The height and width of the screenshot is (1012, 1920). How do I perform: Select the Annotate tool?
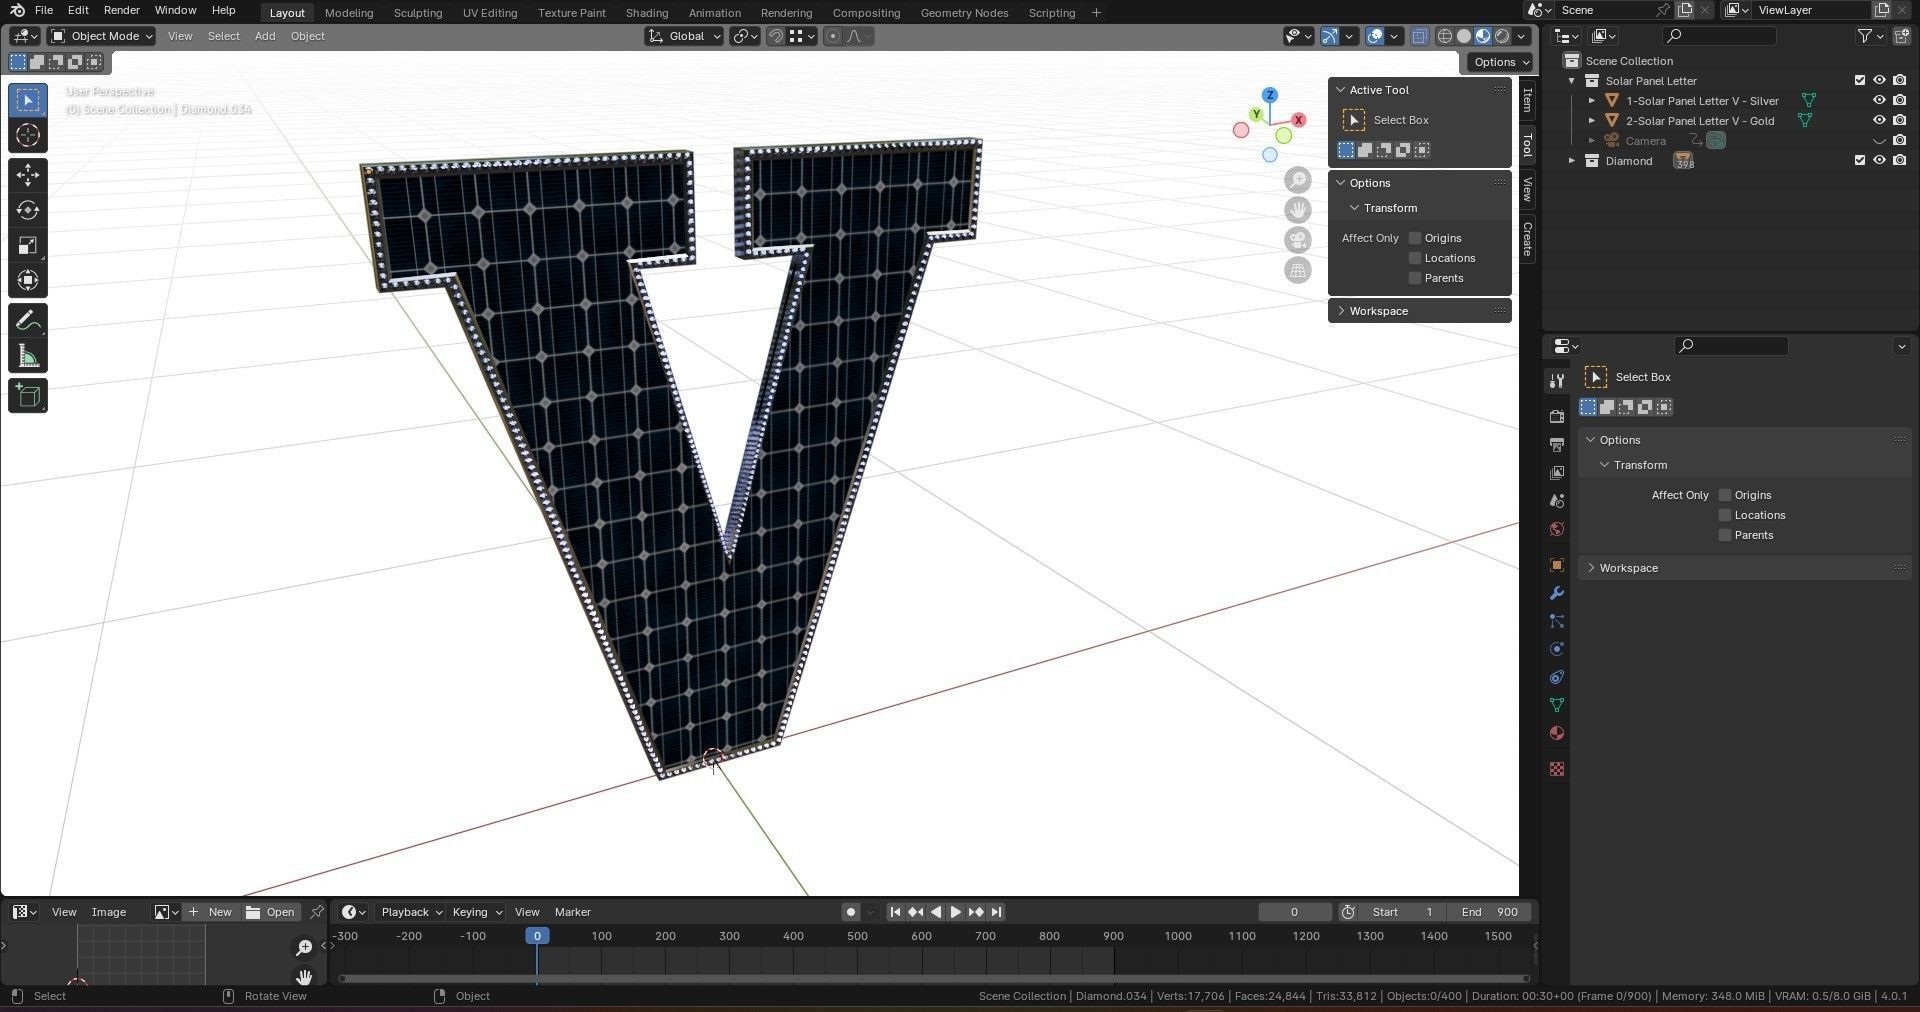click(28, 320)
